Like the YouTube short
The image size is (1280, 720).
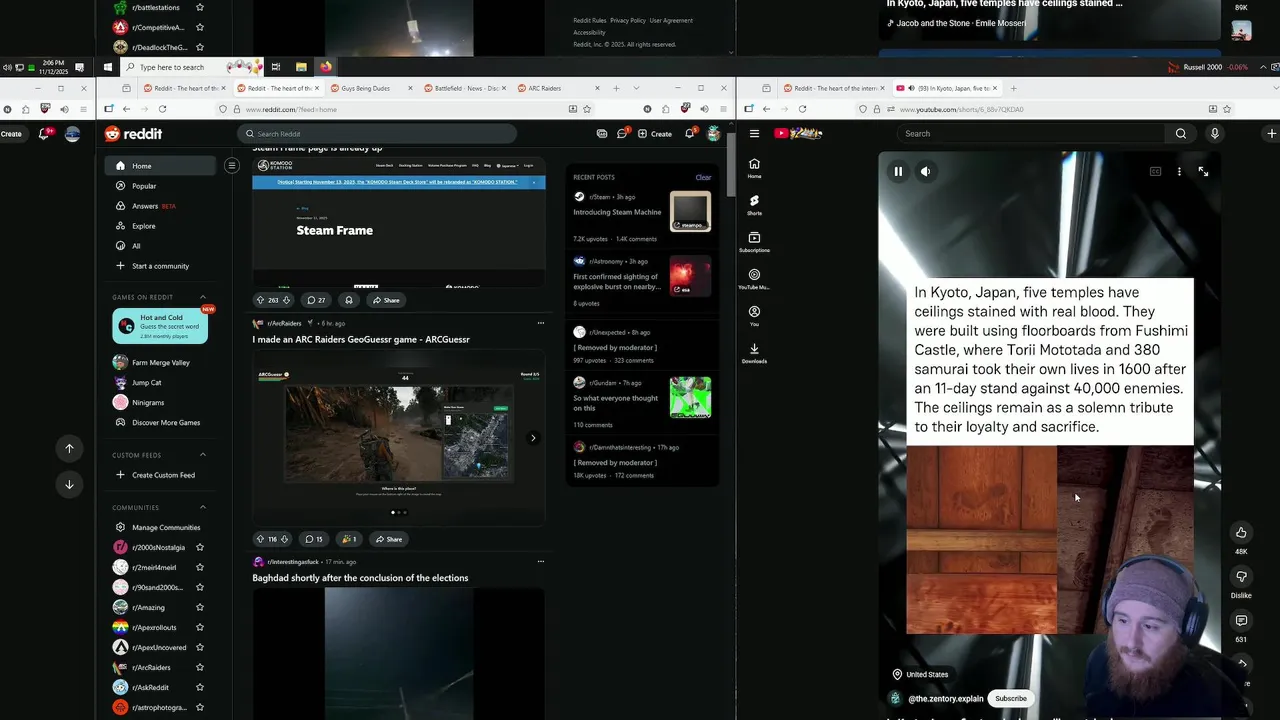[x=1241, y=533]
